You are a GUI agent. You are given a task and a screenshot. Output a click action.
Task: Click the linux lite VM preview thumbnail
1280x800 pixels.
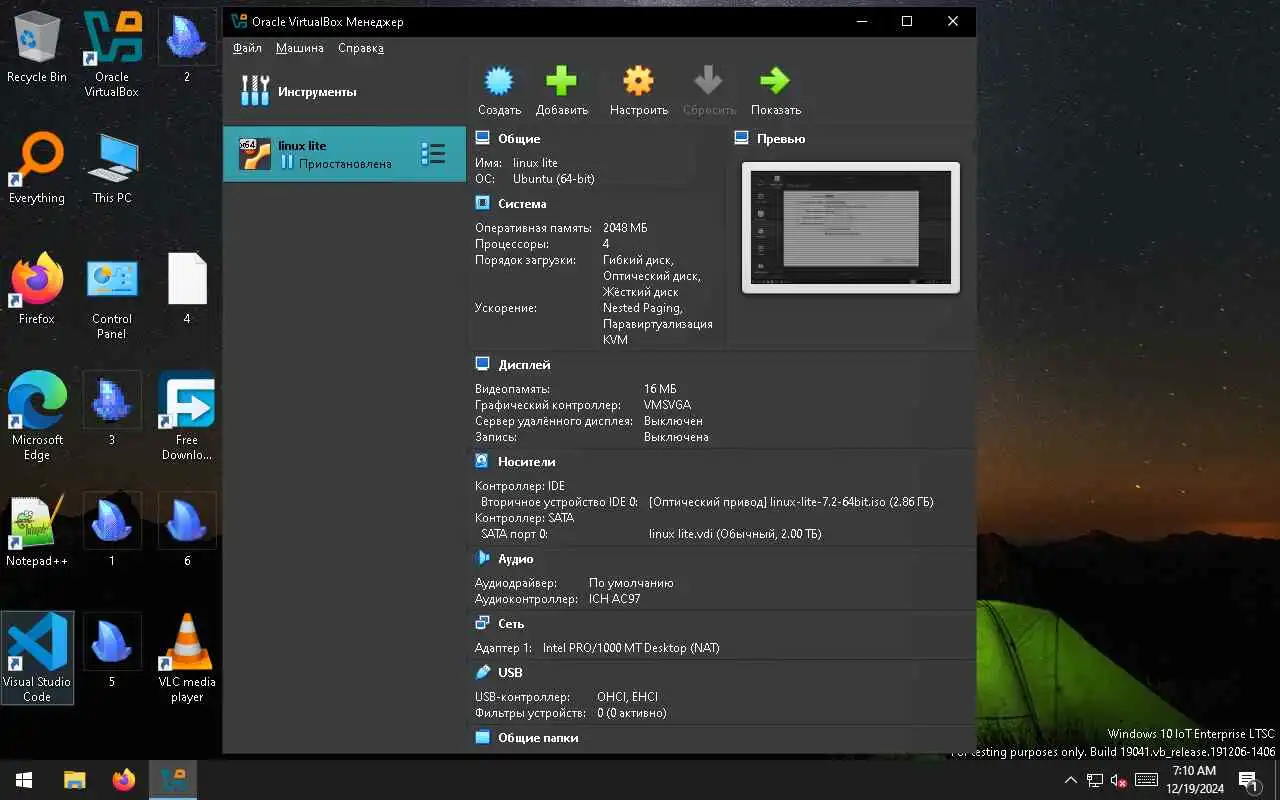click(x=851, y=228)
